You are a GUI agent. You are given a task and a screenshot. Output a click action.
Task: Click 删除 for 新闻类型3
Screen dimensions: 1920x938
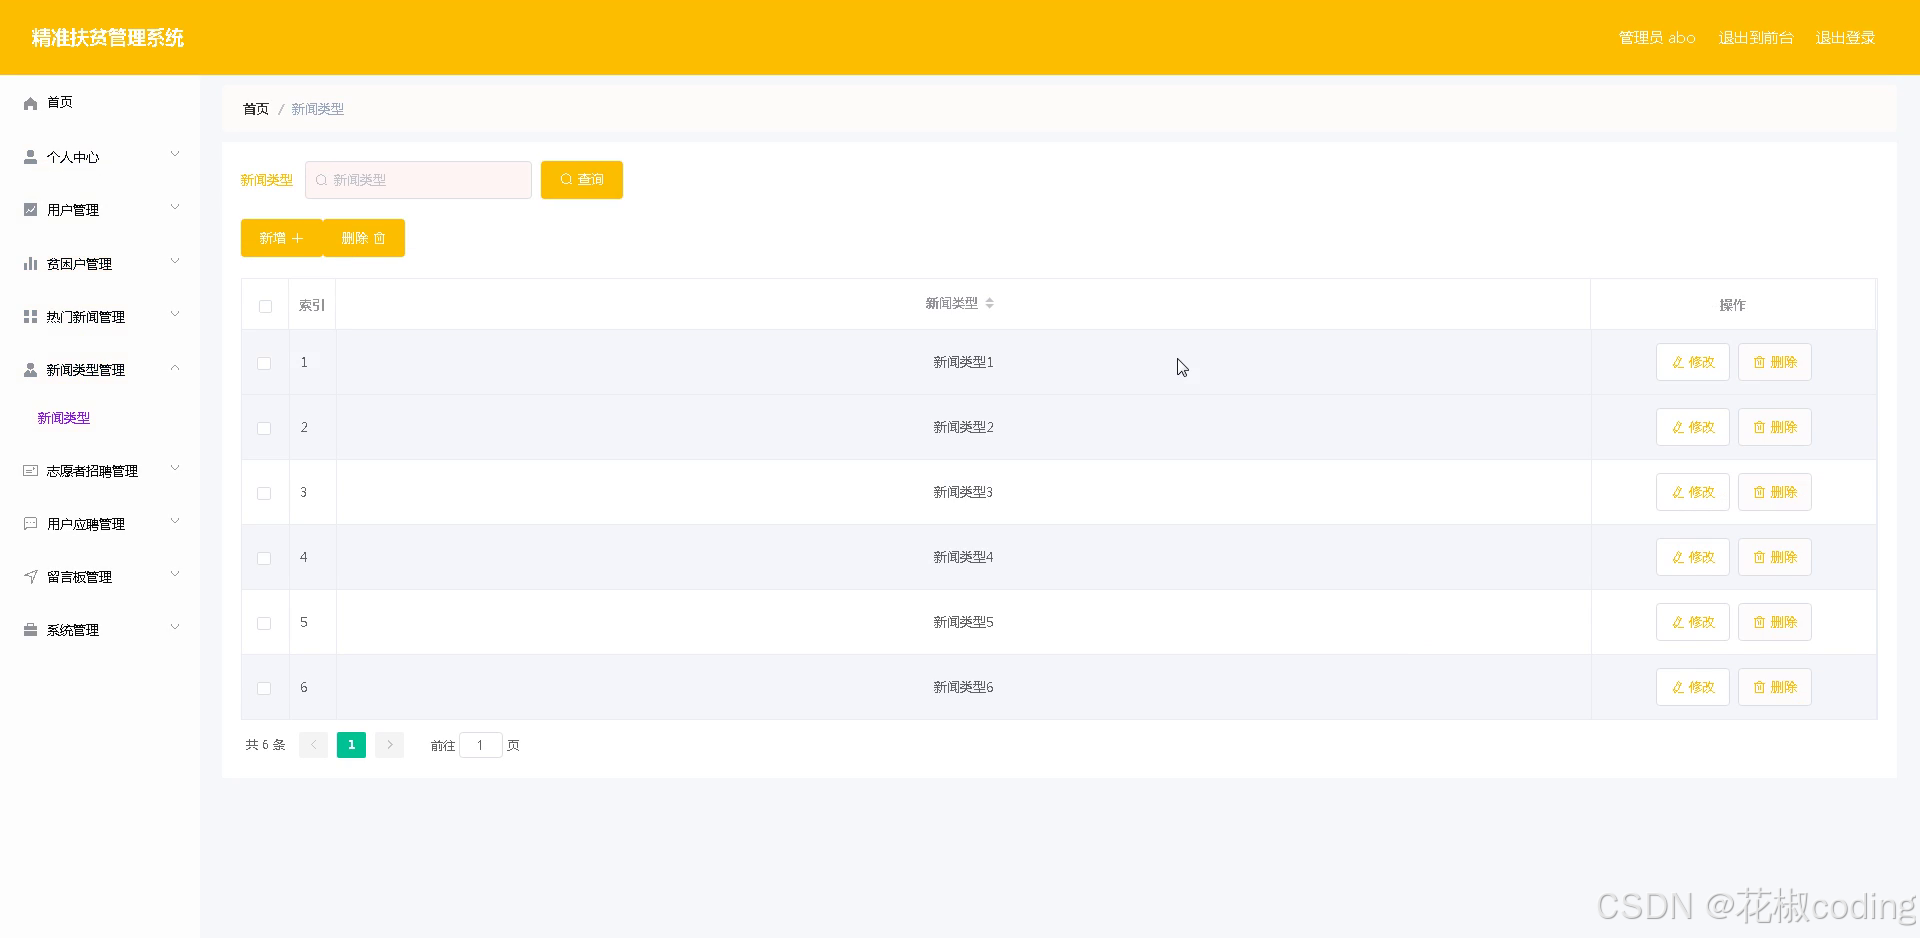[x=1775, y=492]
